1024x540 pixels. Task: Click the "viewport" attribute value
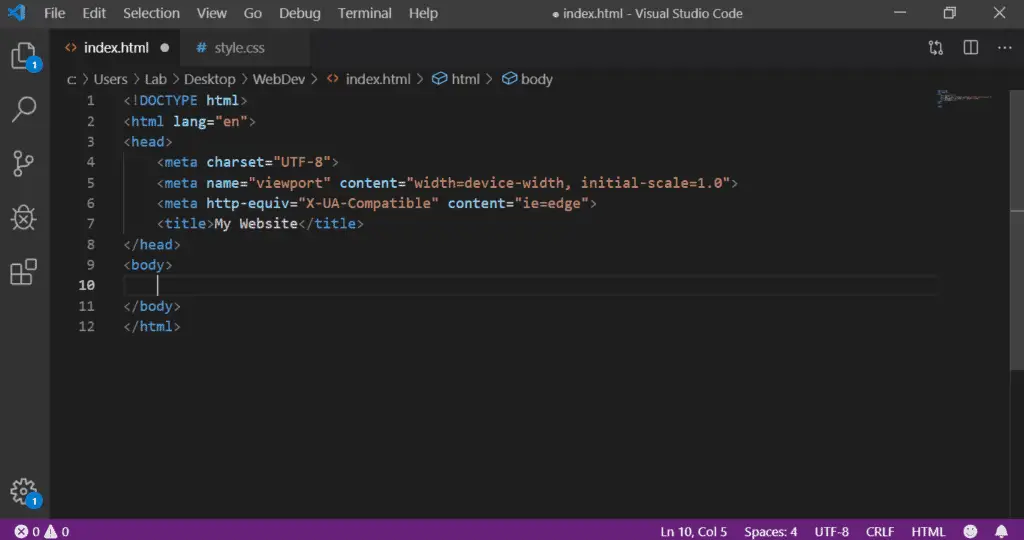289,183
